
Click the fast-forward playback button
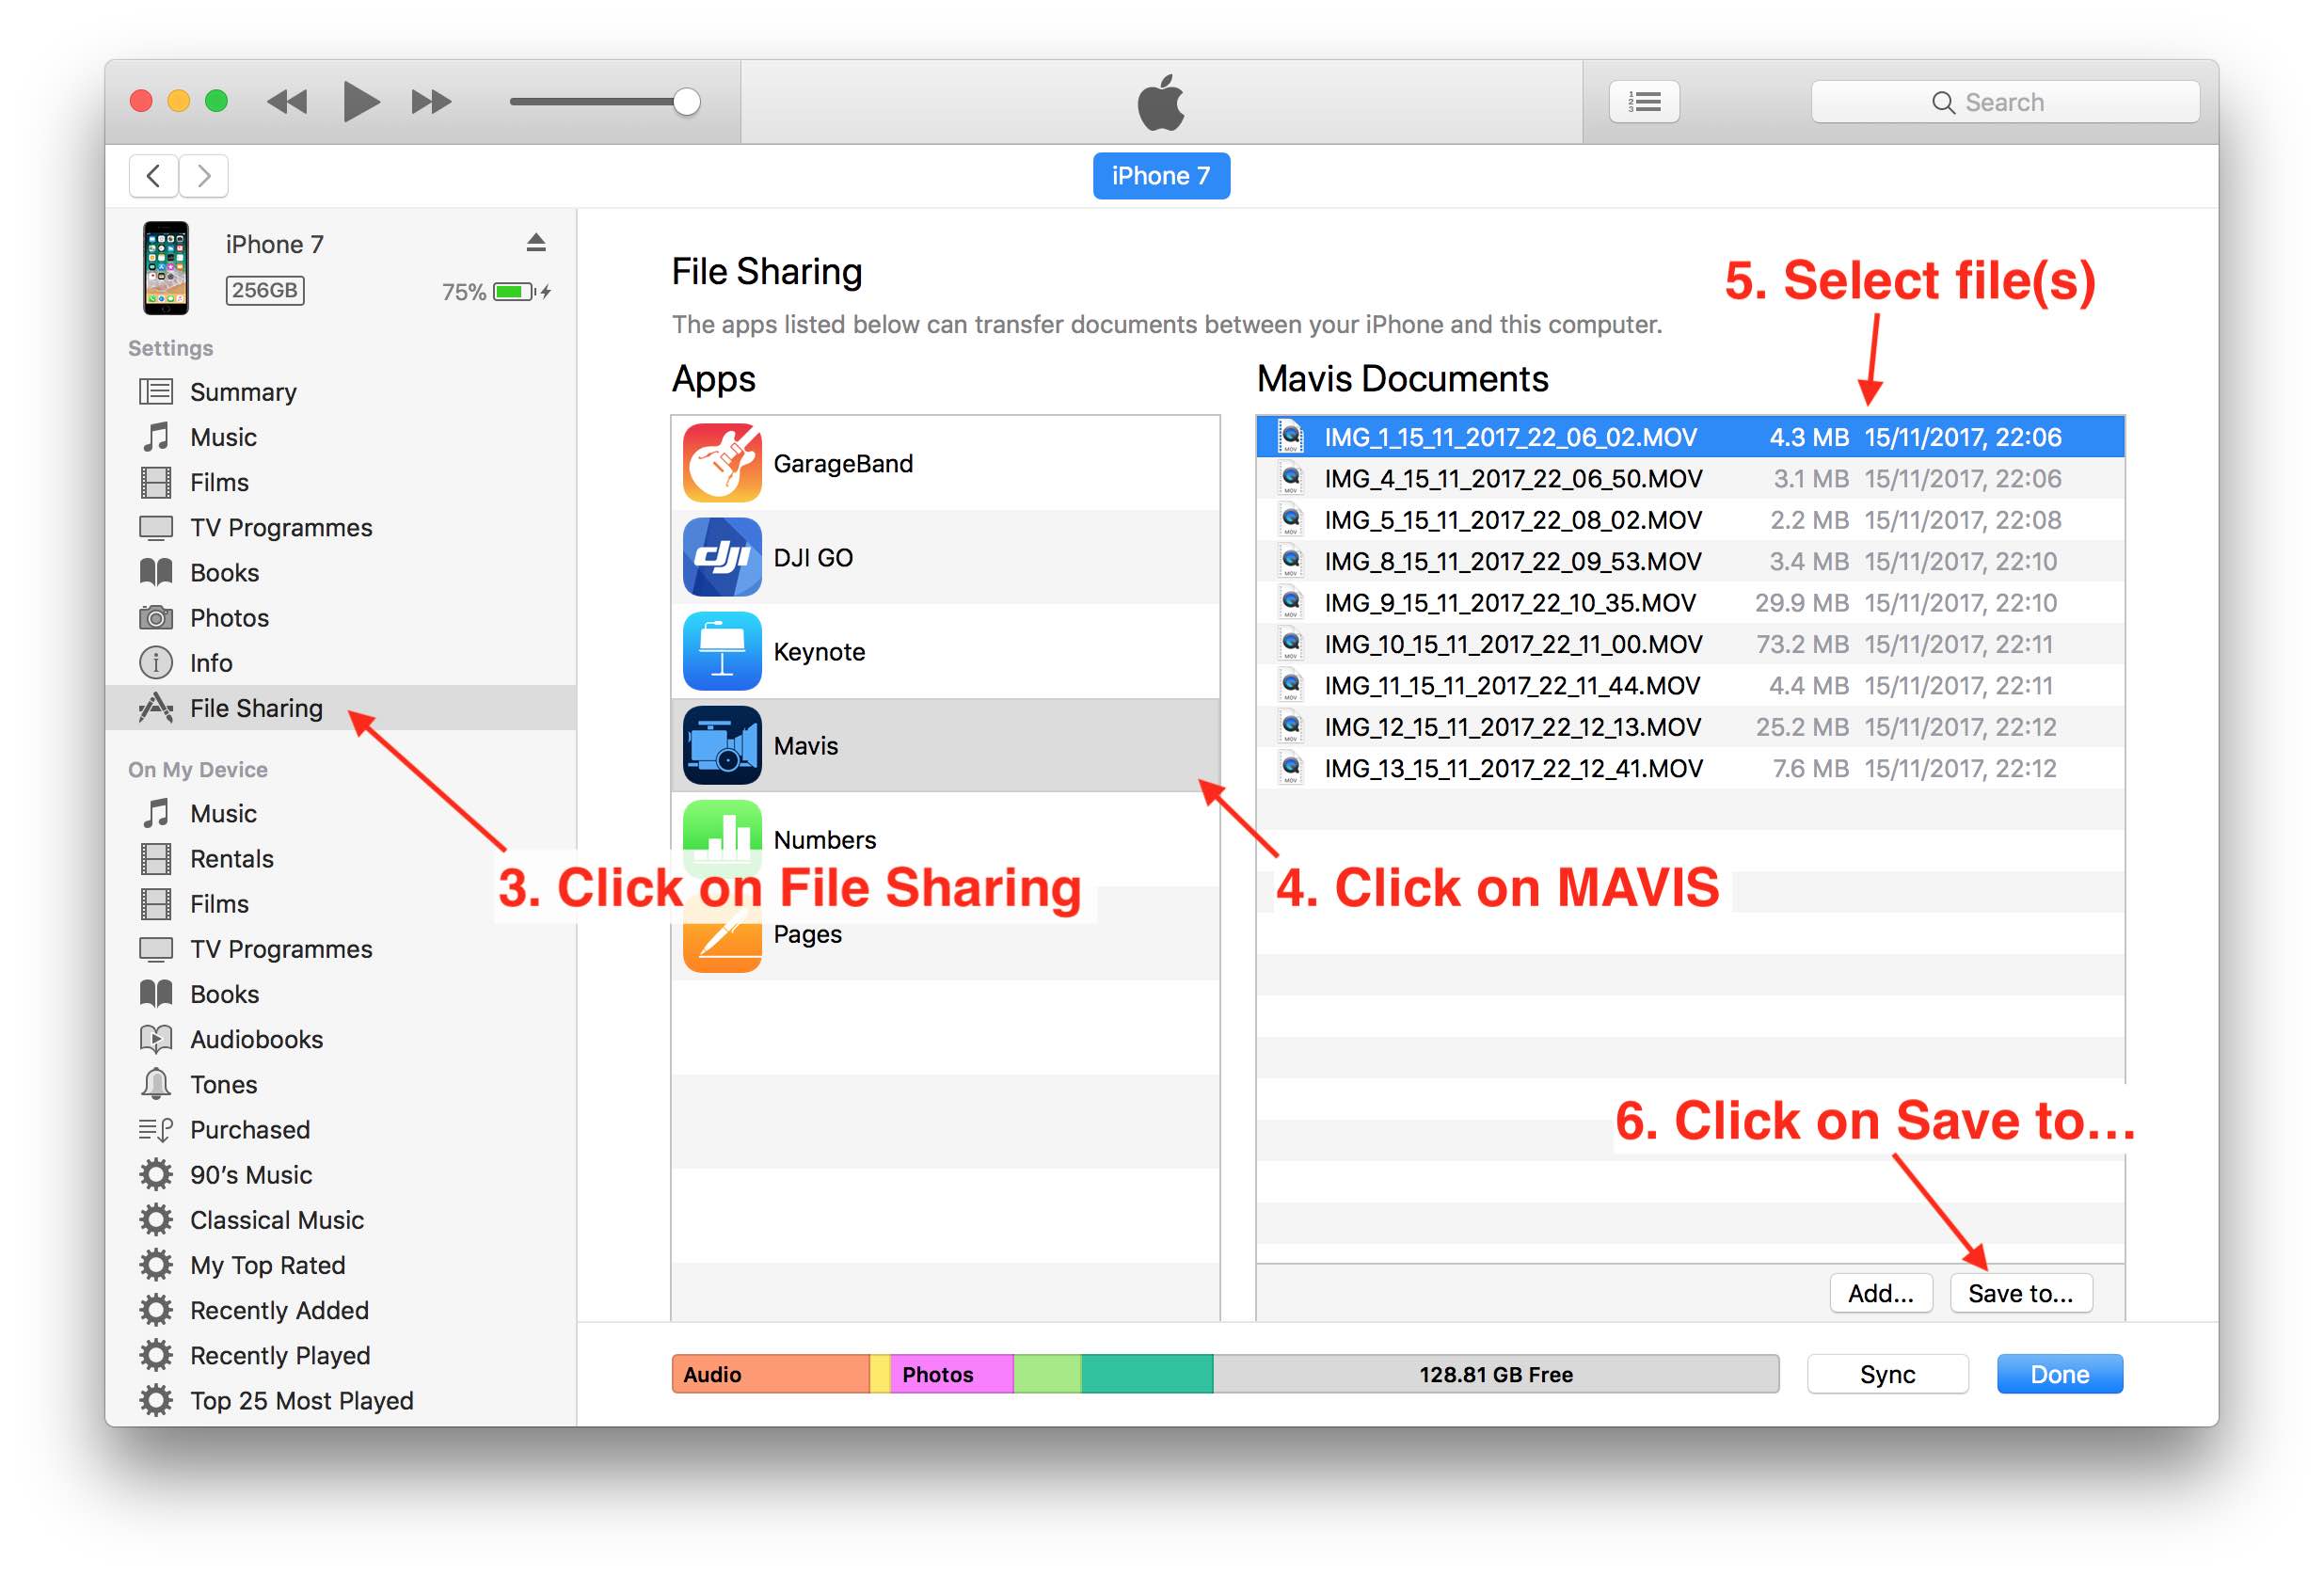click(x=431, y=102)
